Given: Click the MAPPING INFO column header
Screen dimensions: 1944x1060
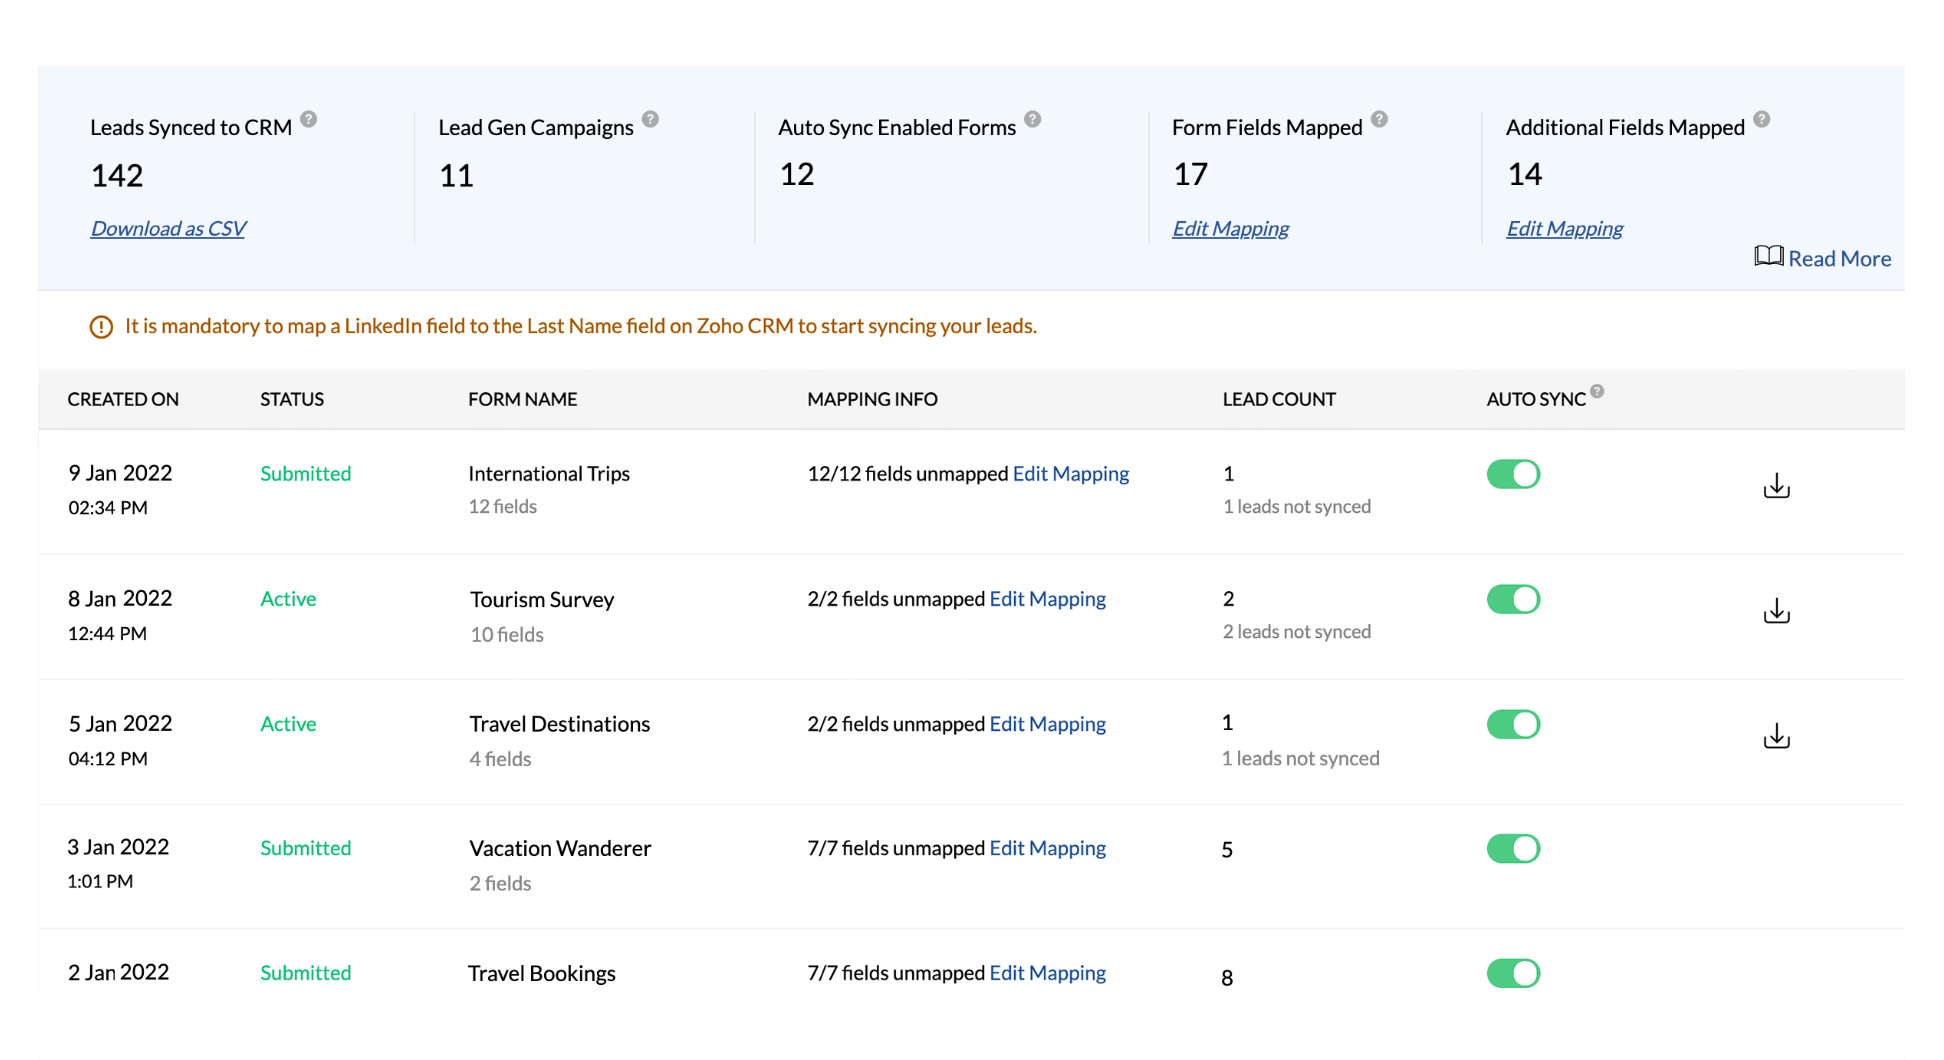Looking at the screenshot, I should tap(872, 399).
